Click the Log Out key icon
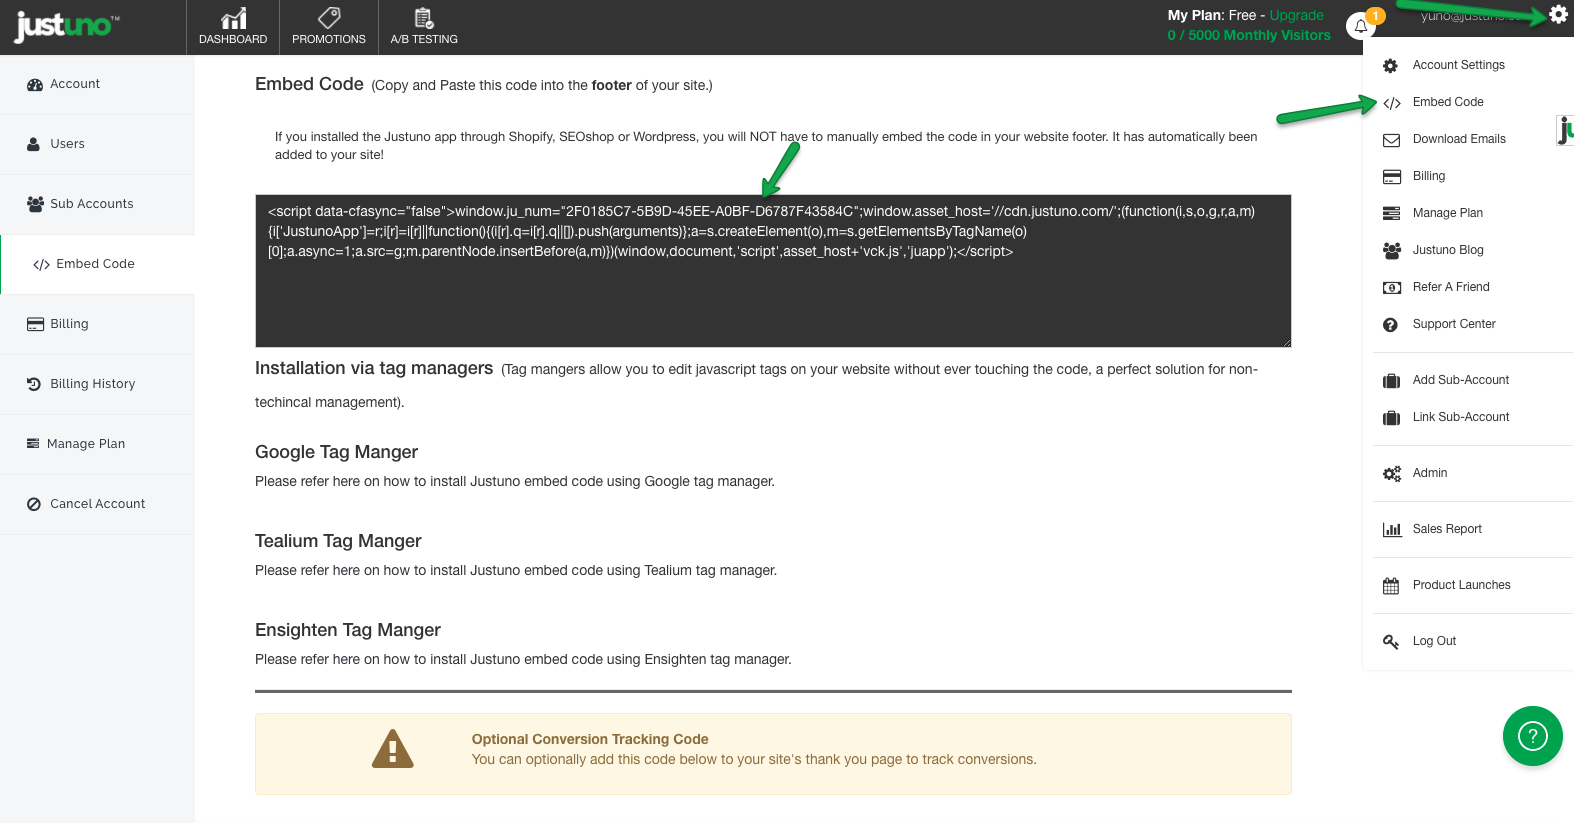1574x823 pixels. [x=1391, y=642]
